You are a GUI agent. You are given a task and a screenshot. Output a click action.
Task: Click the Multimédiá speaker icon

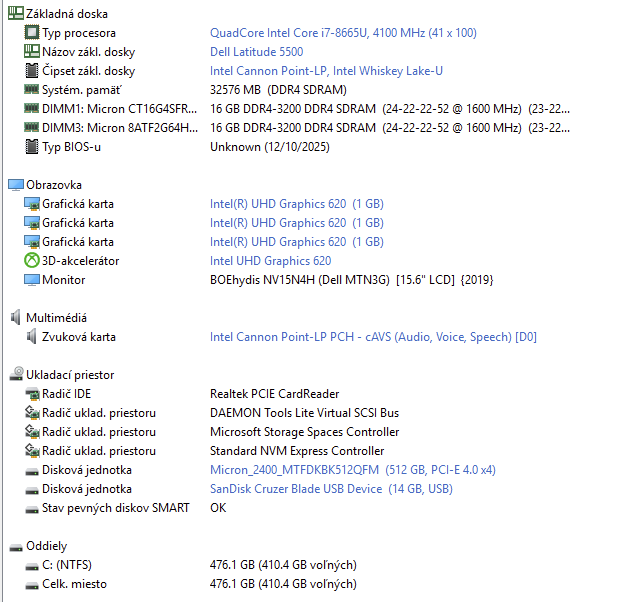click(x=15, y=317)
